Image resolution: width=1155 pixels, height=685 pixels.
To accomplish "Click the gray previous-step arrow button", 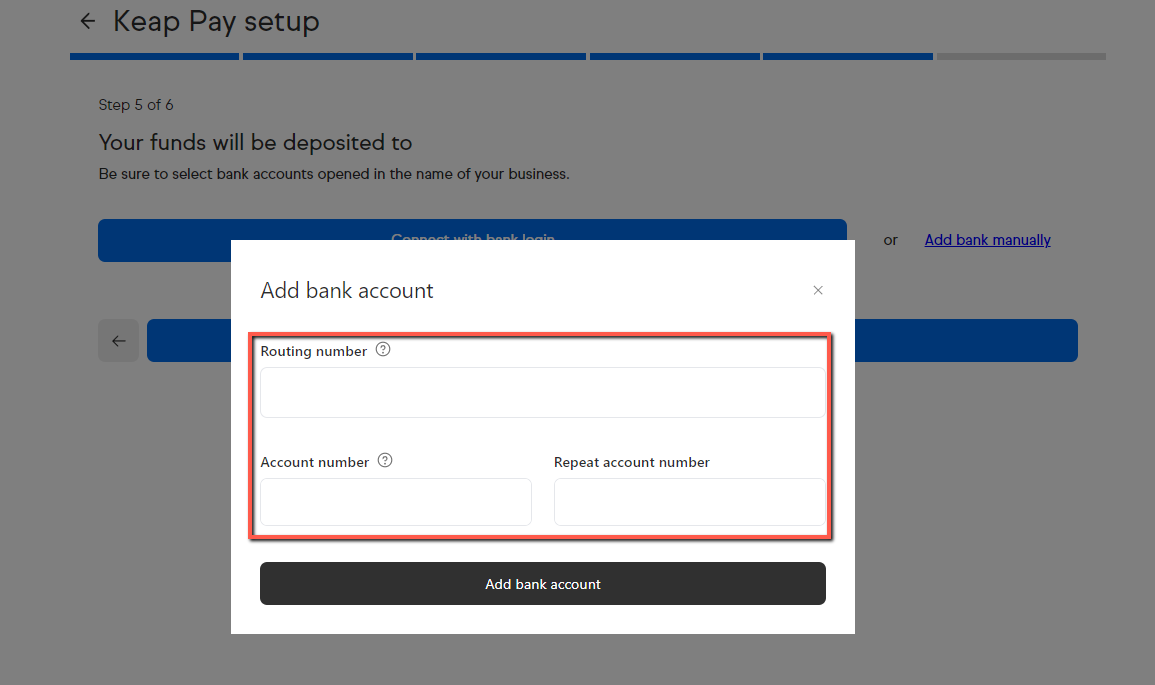I will tap(119, 340).
